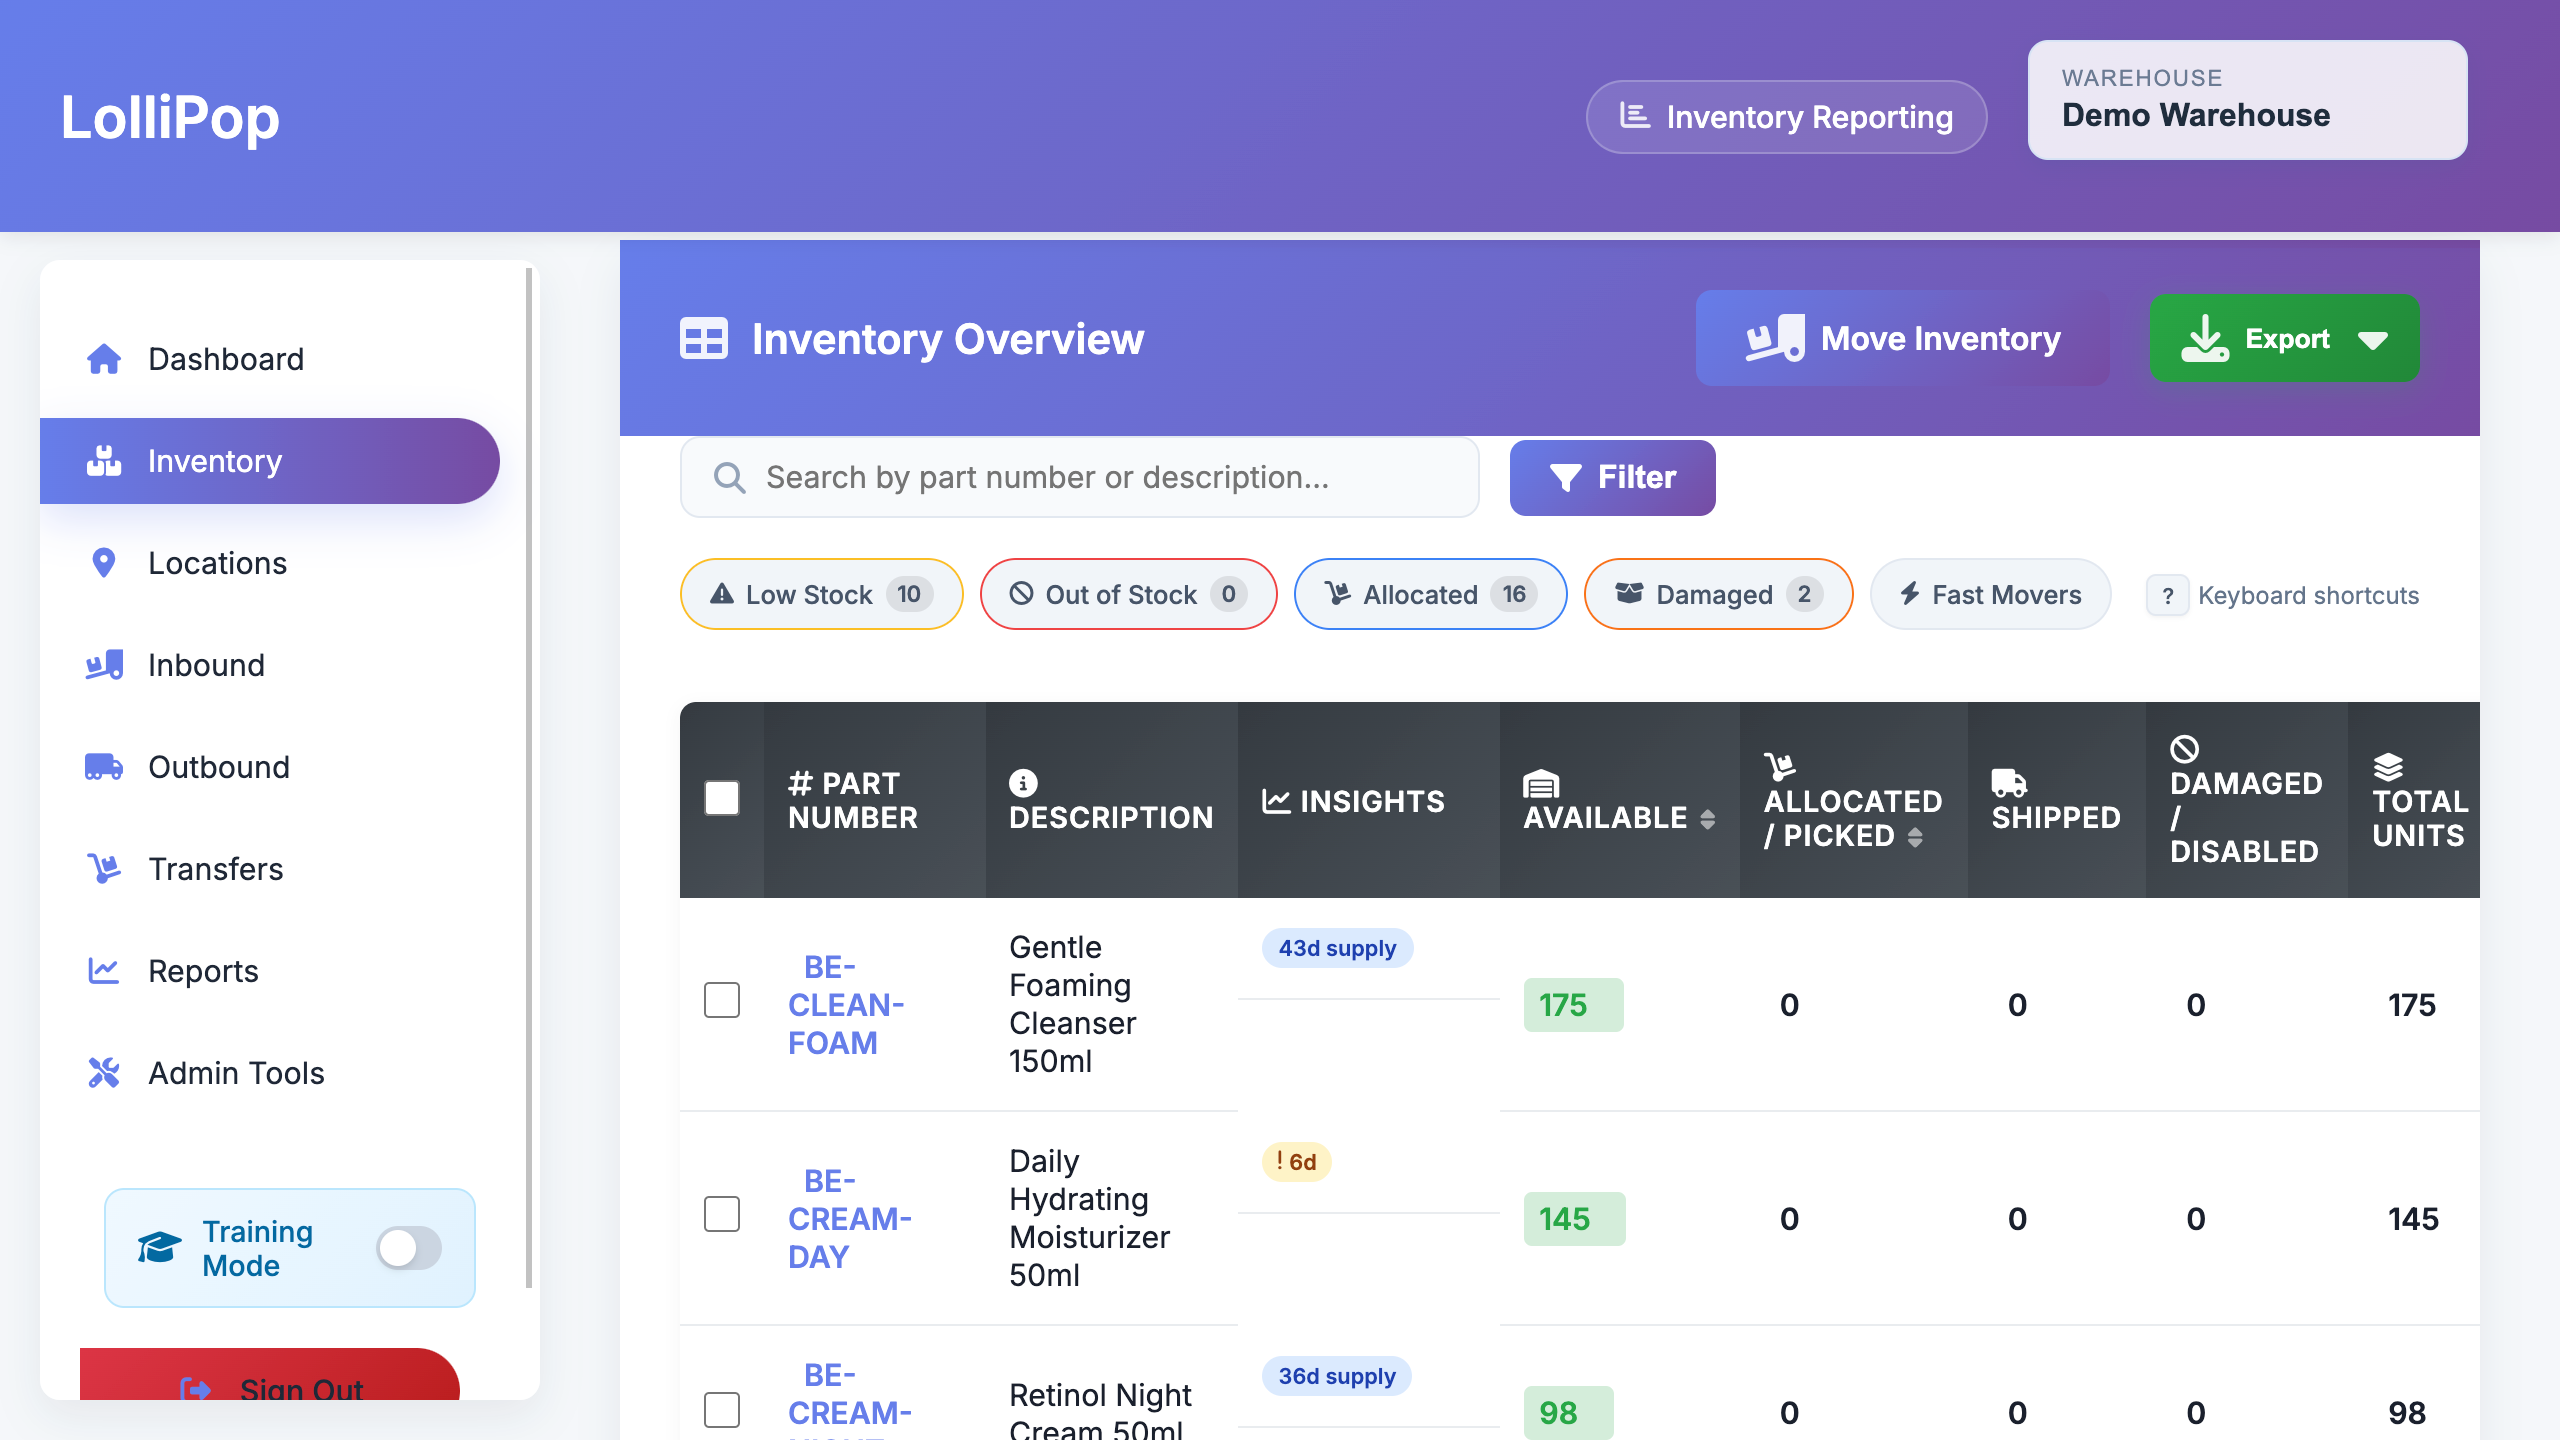Open the Damaged filter tab
Screen dimensions: 2560x1440
[x=1718, y=594]
